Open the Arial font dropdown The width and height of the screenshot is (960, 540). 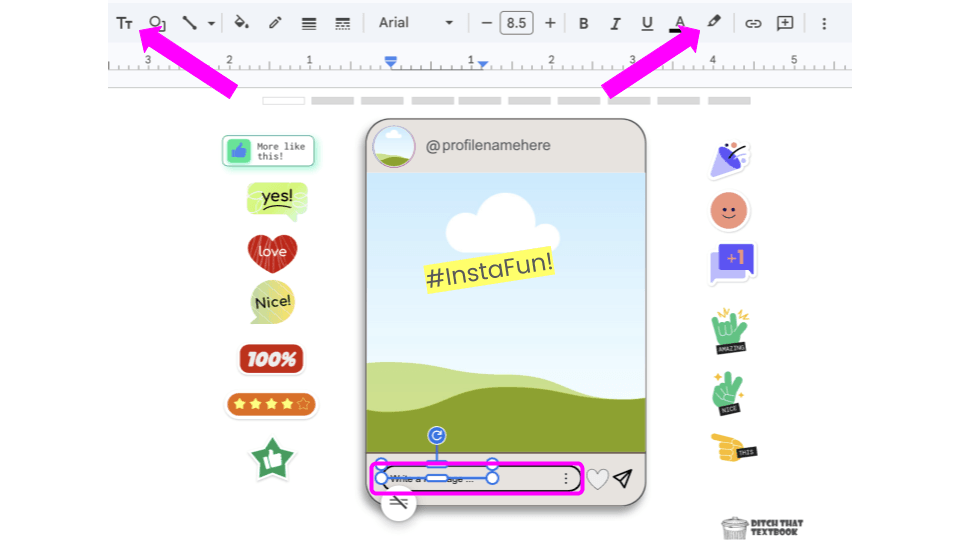[416, 23]
